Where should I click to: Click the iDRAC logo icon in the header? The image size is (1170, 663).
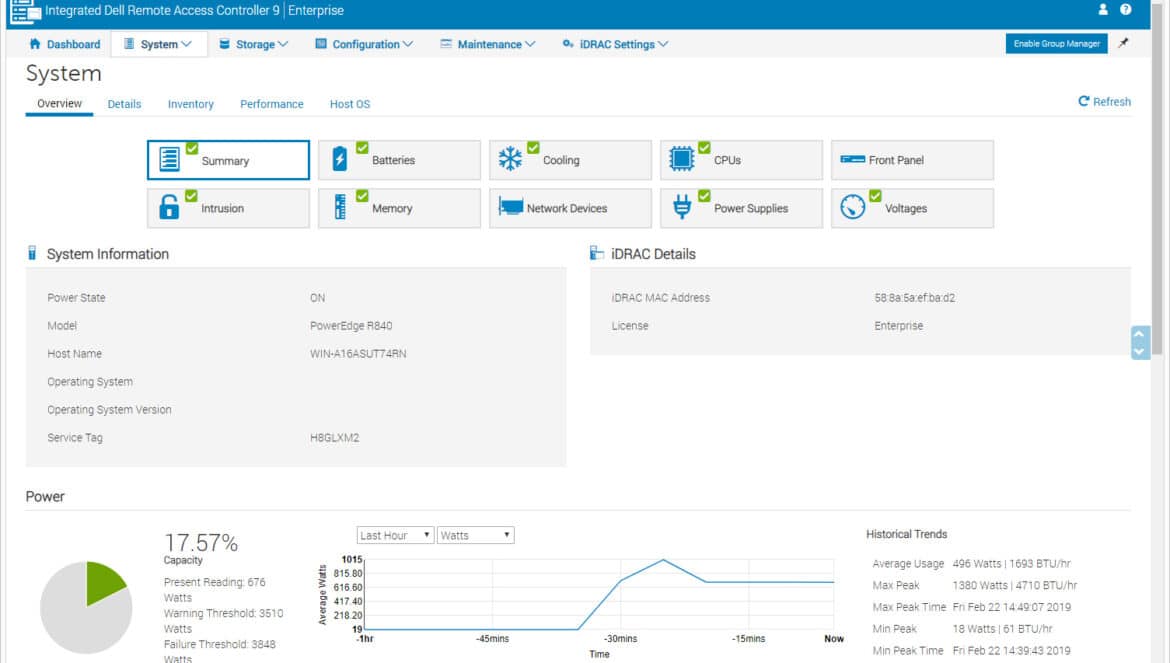(25, 11)
